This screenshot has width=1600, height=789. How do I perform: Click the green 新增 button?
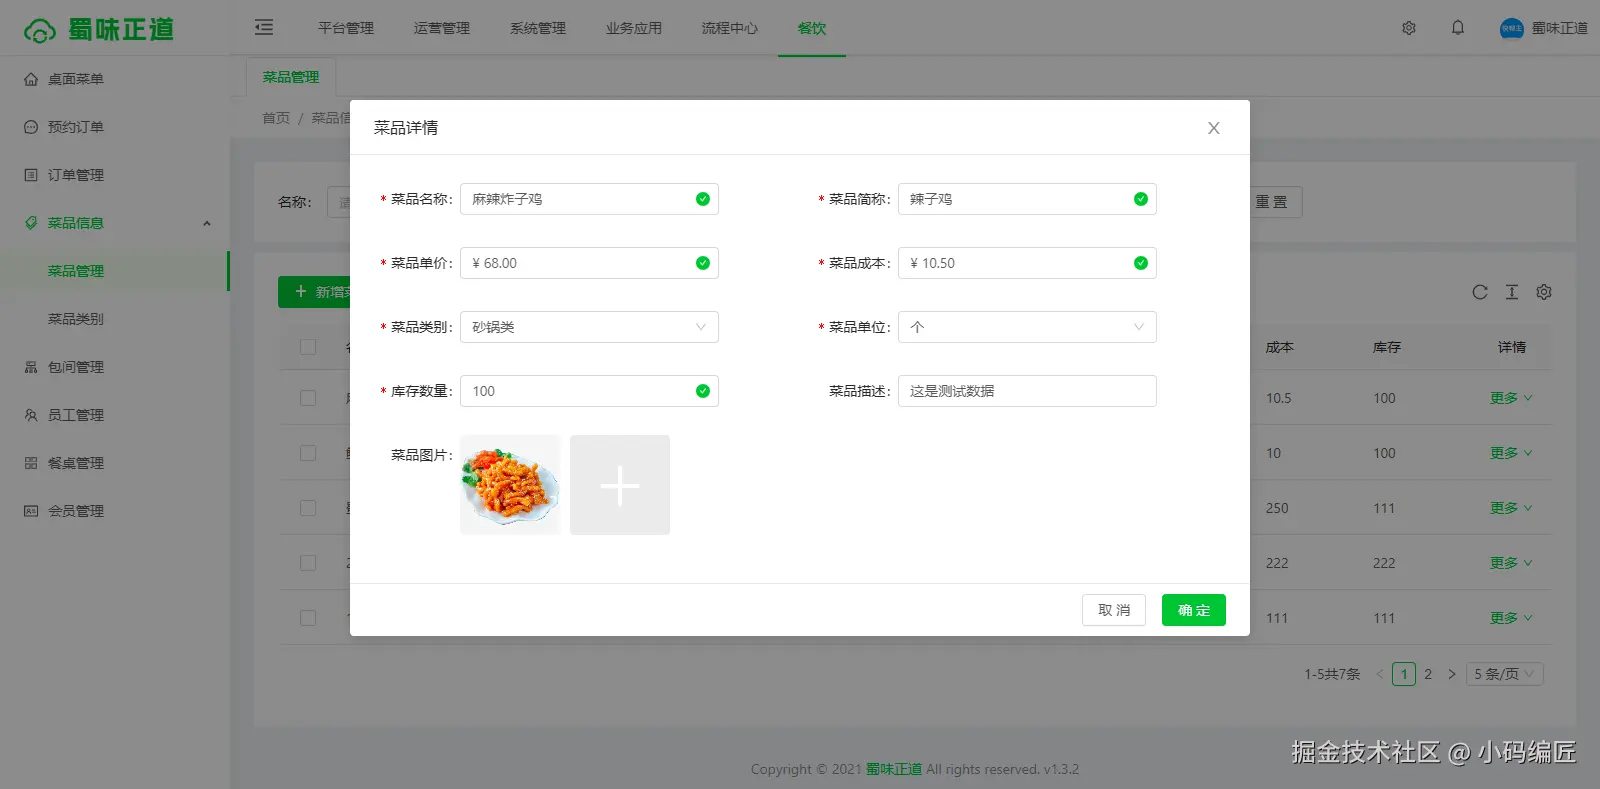pos(314,292)
